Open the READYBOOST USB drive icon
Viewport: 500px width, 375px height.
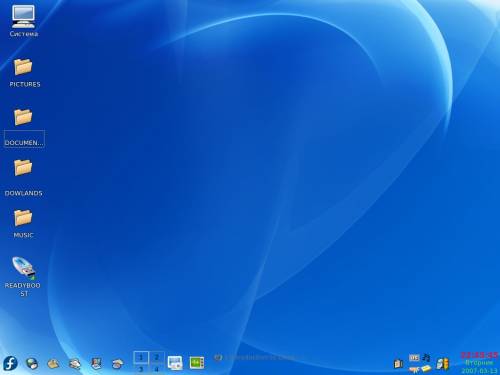[23, 276]
